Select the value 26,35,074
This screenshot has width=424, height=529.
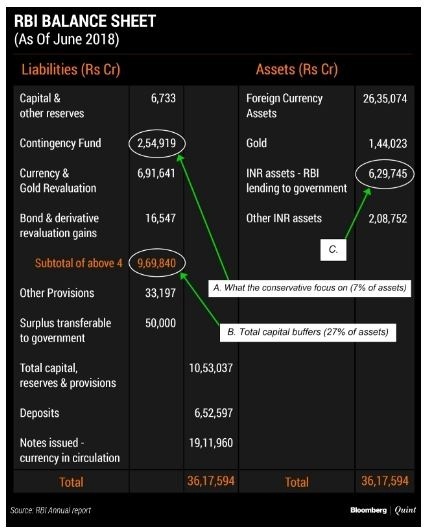(x=385, y=98)
